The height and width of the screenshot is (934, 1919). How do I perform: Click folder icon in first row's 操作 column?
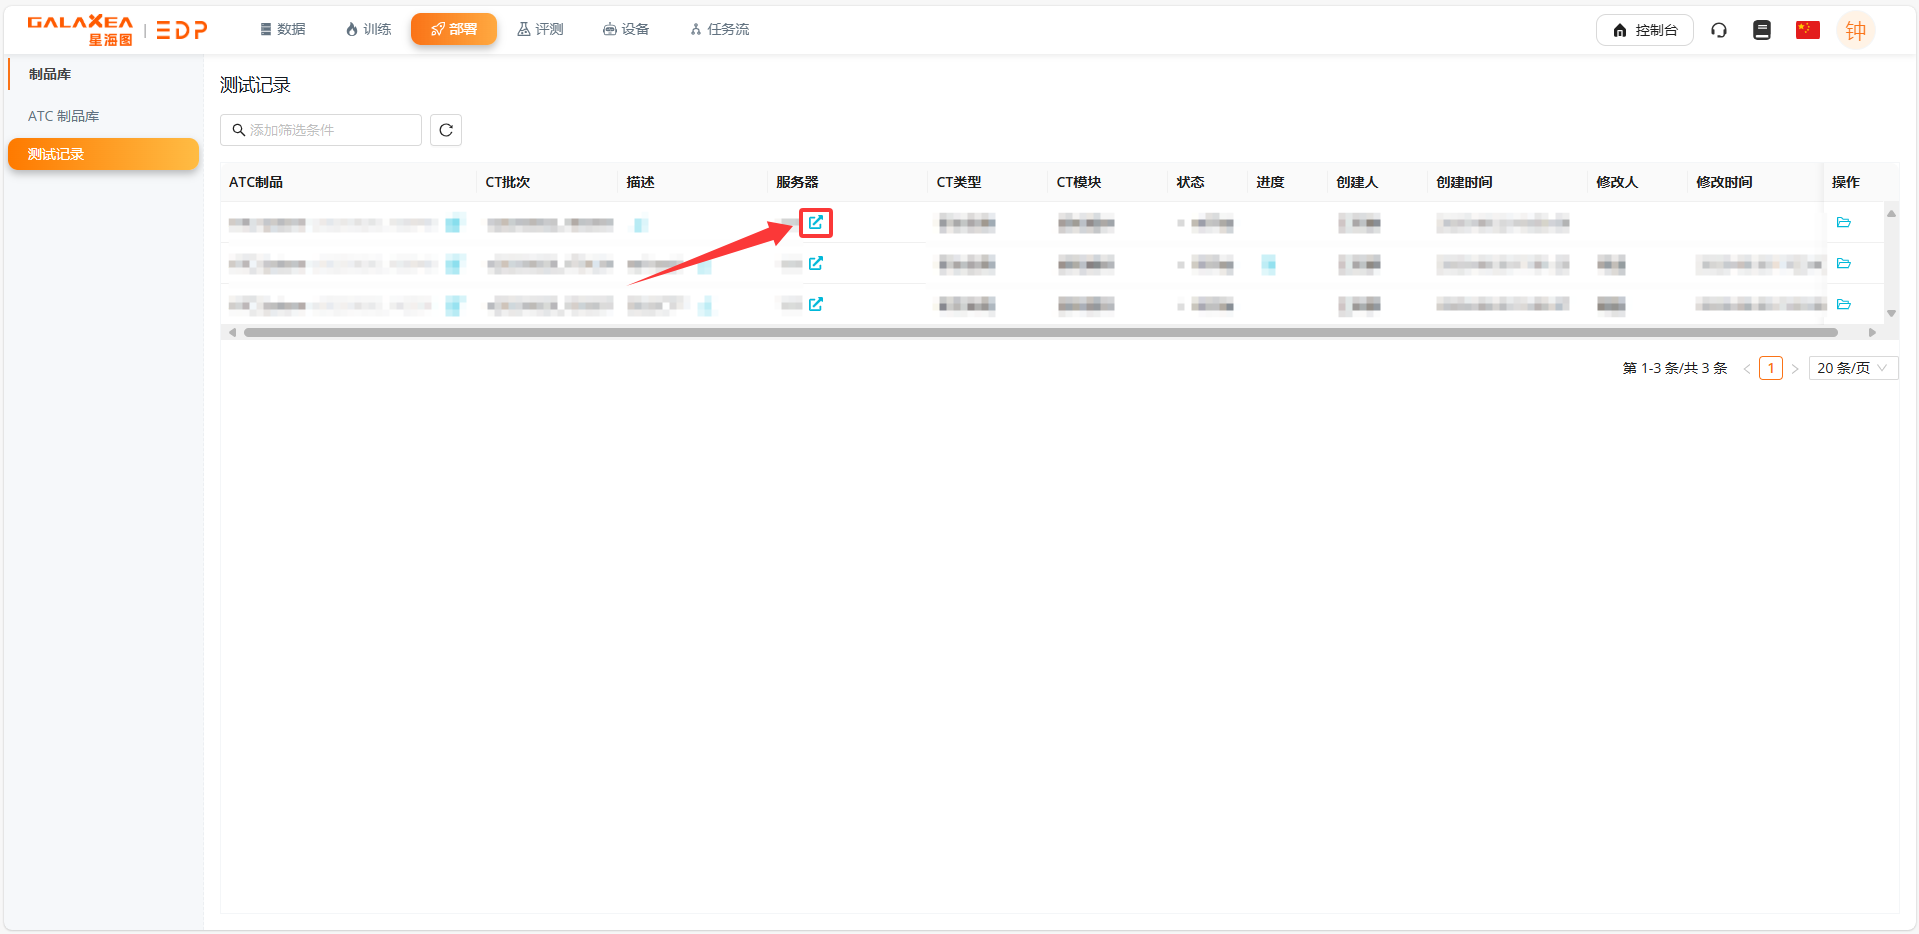click(1844, 223)
